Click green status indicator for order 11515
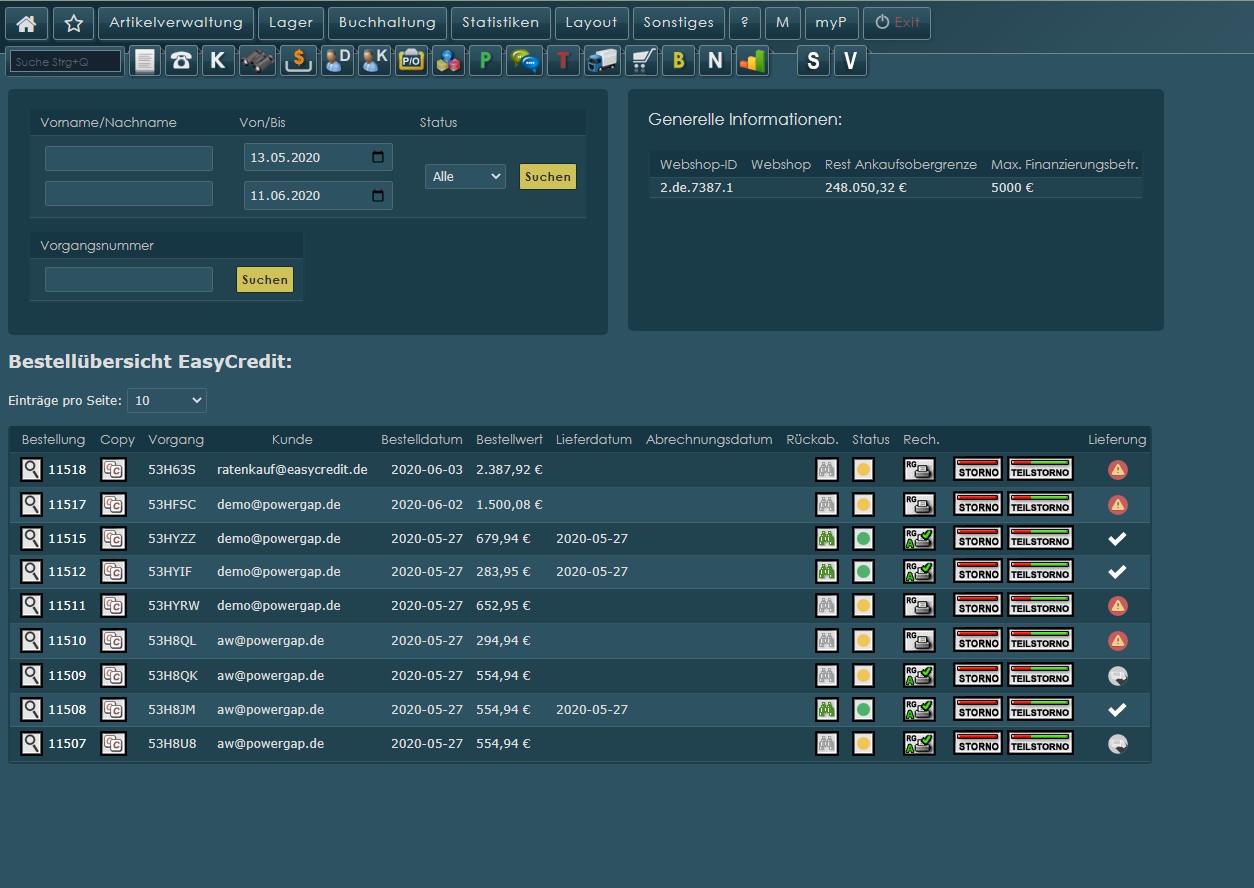Viewport: 1254px width, 888px height. (863, 538)
